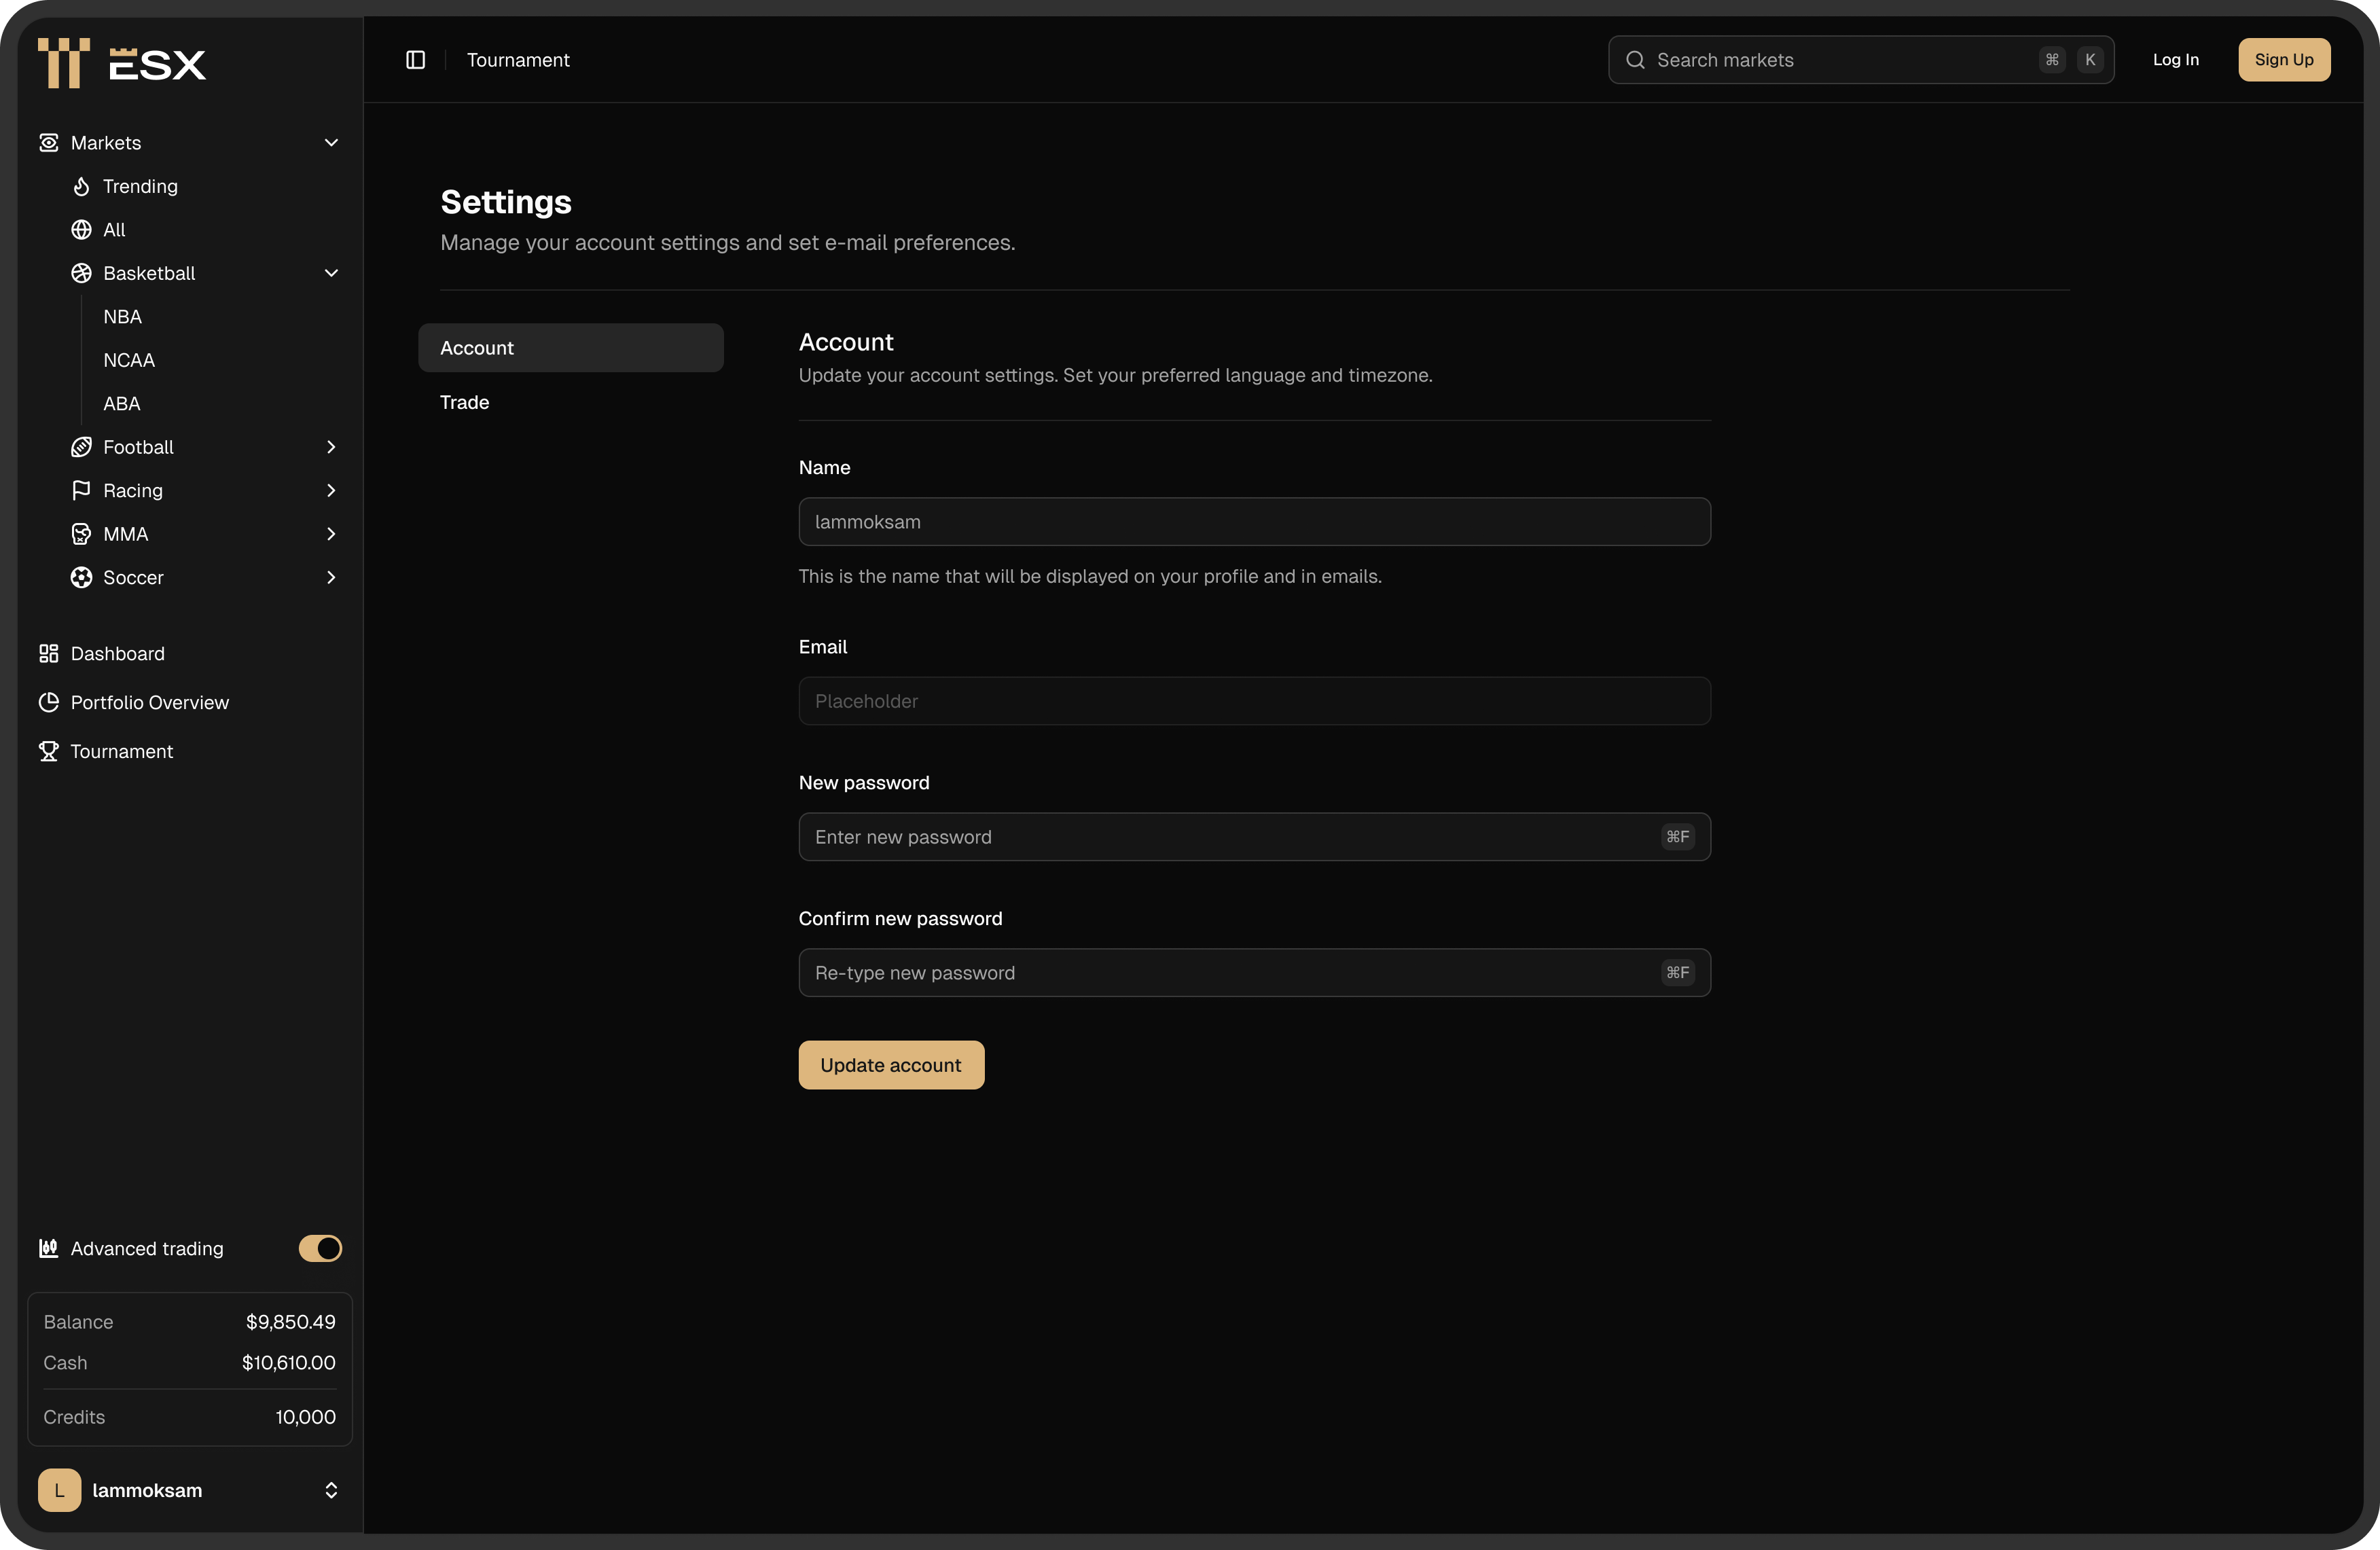The width and height of the screenshot is (2380, 1550).
Task: Click the Update account button
Action: pos(891,1065)
